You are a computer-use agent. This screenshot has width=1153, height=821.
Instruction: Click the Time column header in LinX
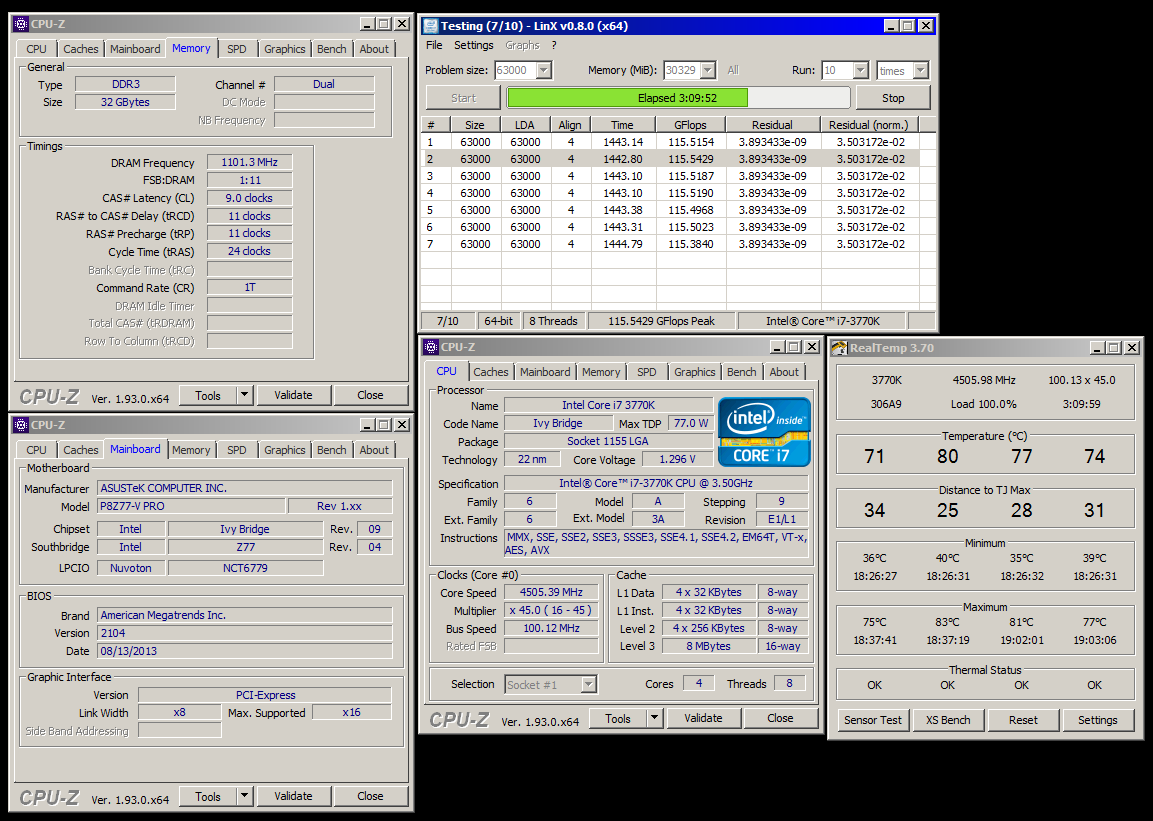pyautogui.click(x=622, y=125)
